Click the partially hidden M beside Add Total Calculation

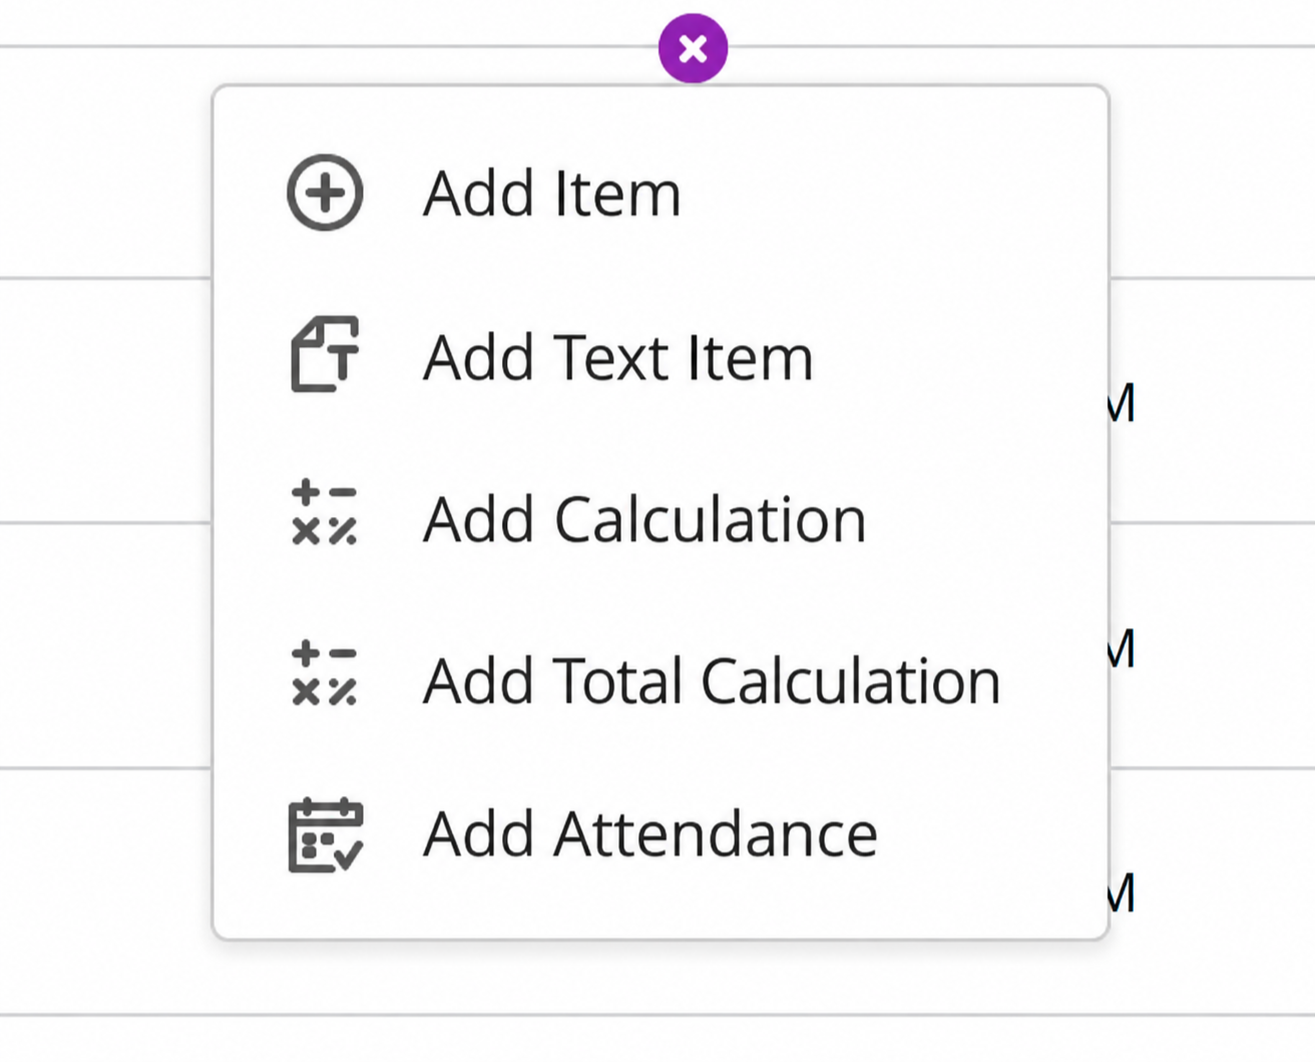pos(1122,649)
